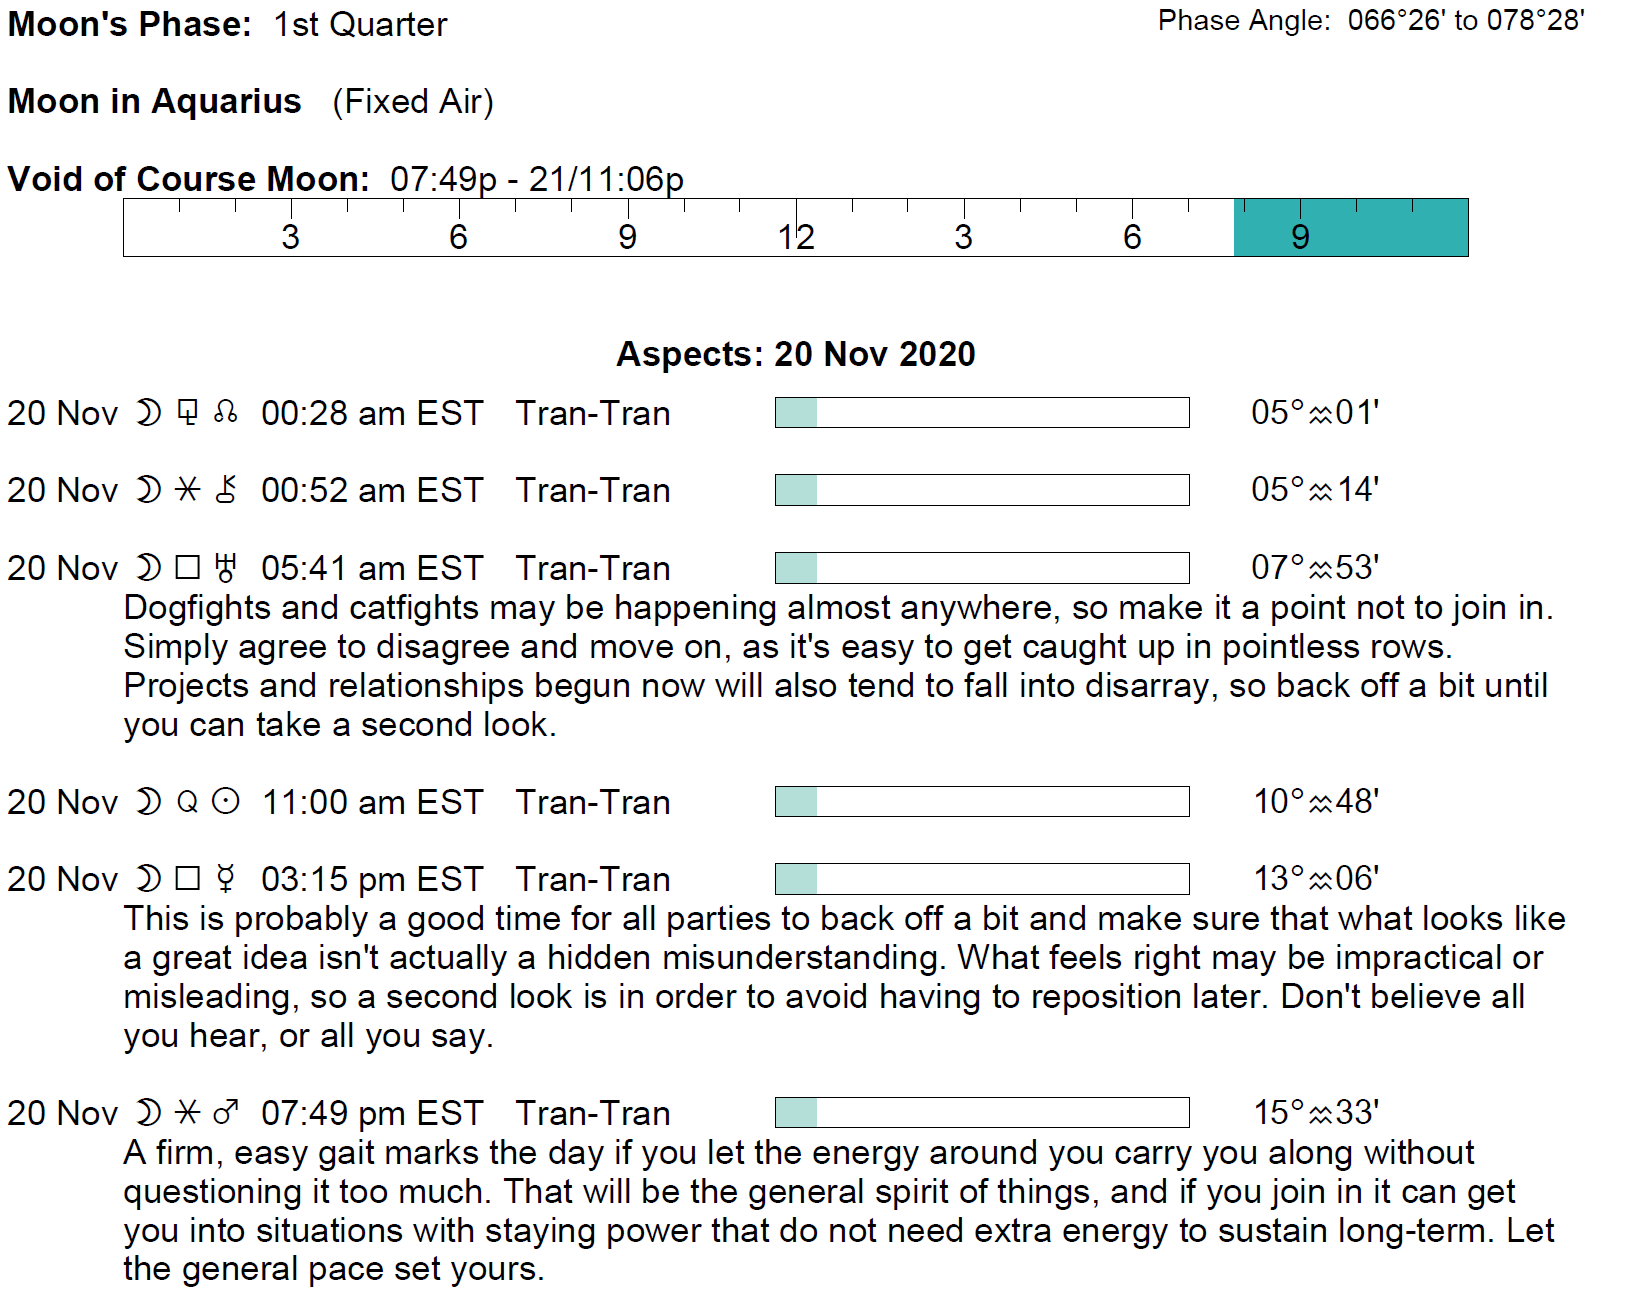Click the Aquarius glyph next to 15°33'
This screenshot has width=1637, height=1294.
tap(1321, 1113)
